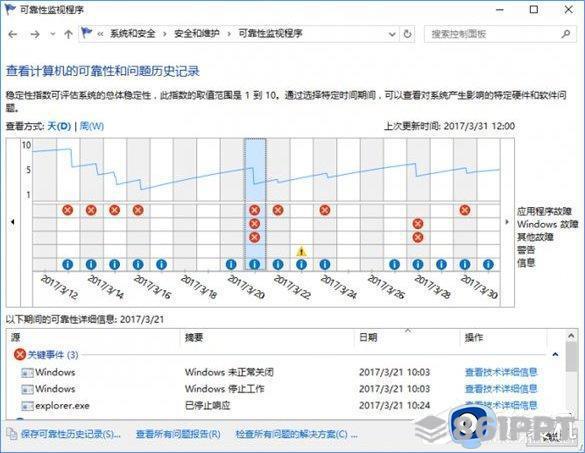Click the search magnifier icon
This screenshot has height=453, width=585.
(566, 34)
